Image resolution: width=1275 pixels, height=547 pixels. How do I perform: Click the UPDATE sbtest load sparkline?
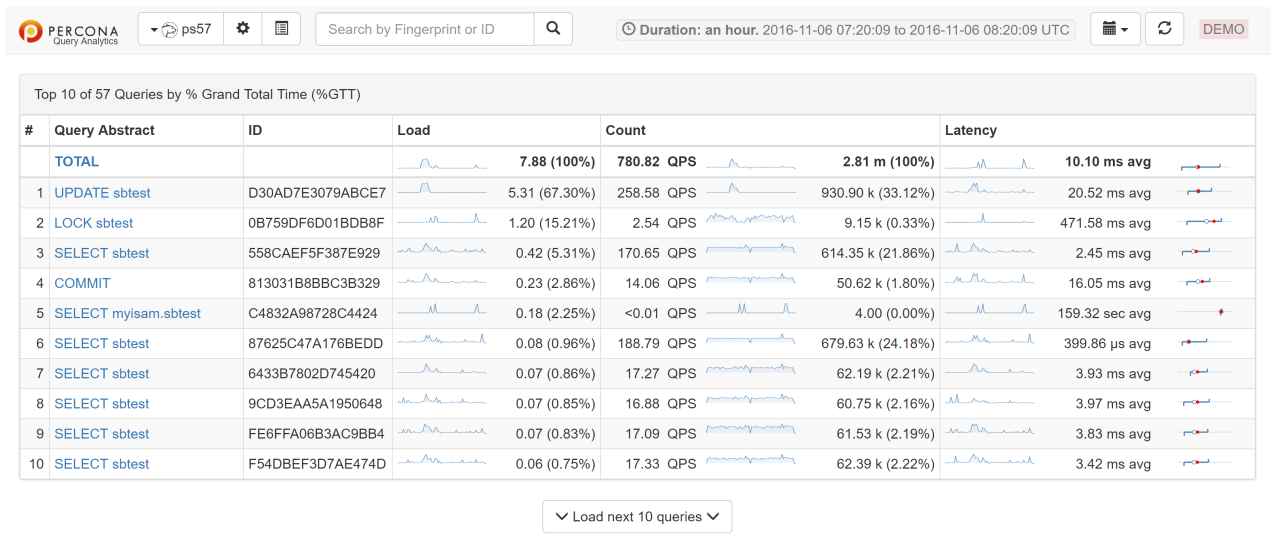coord(441,189)
